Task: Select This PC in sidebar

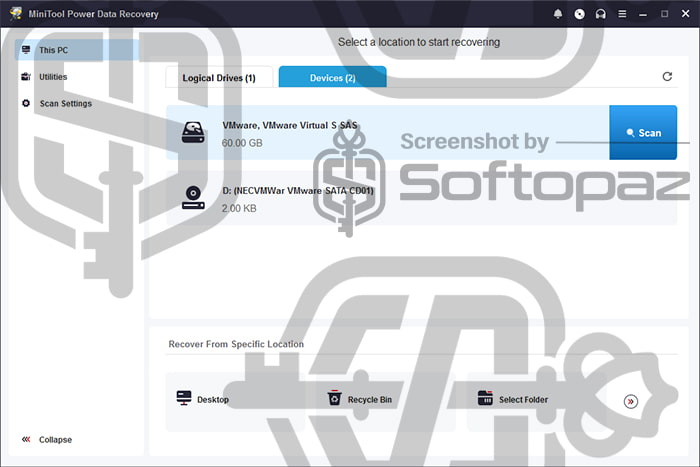Action: (77, 50)
